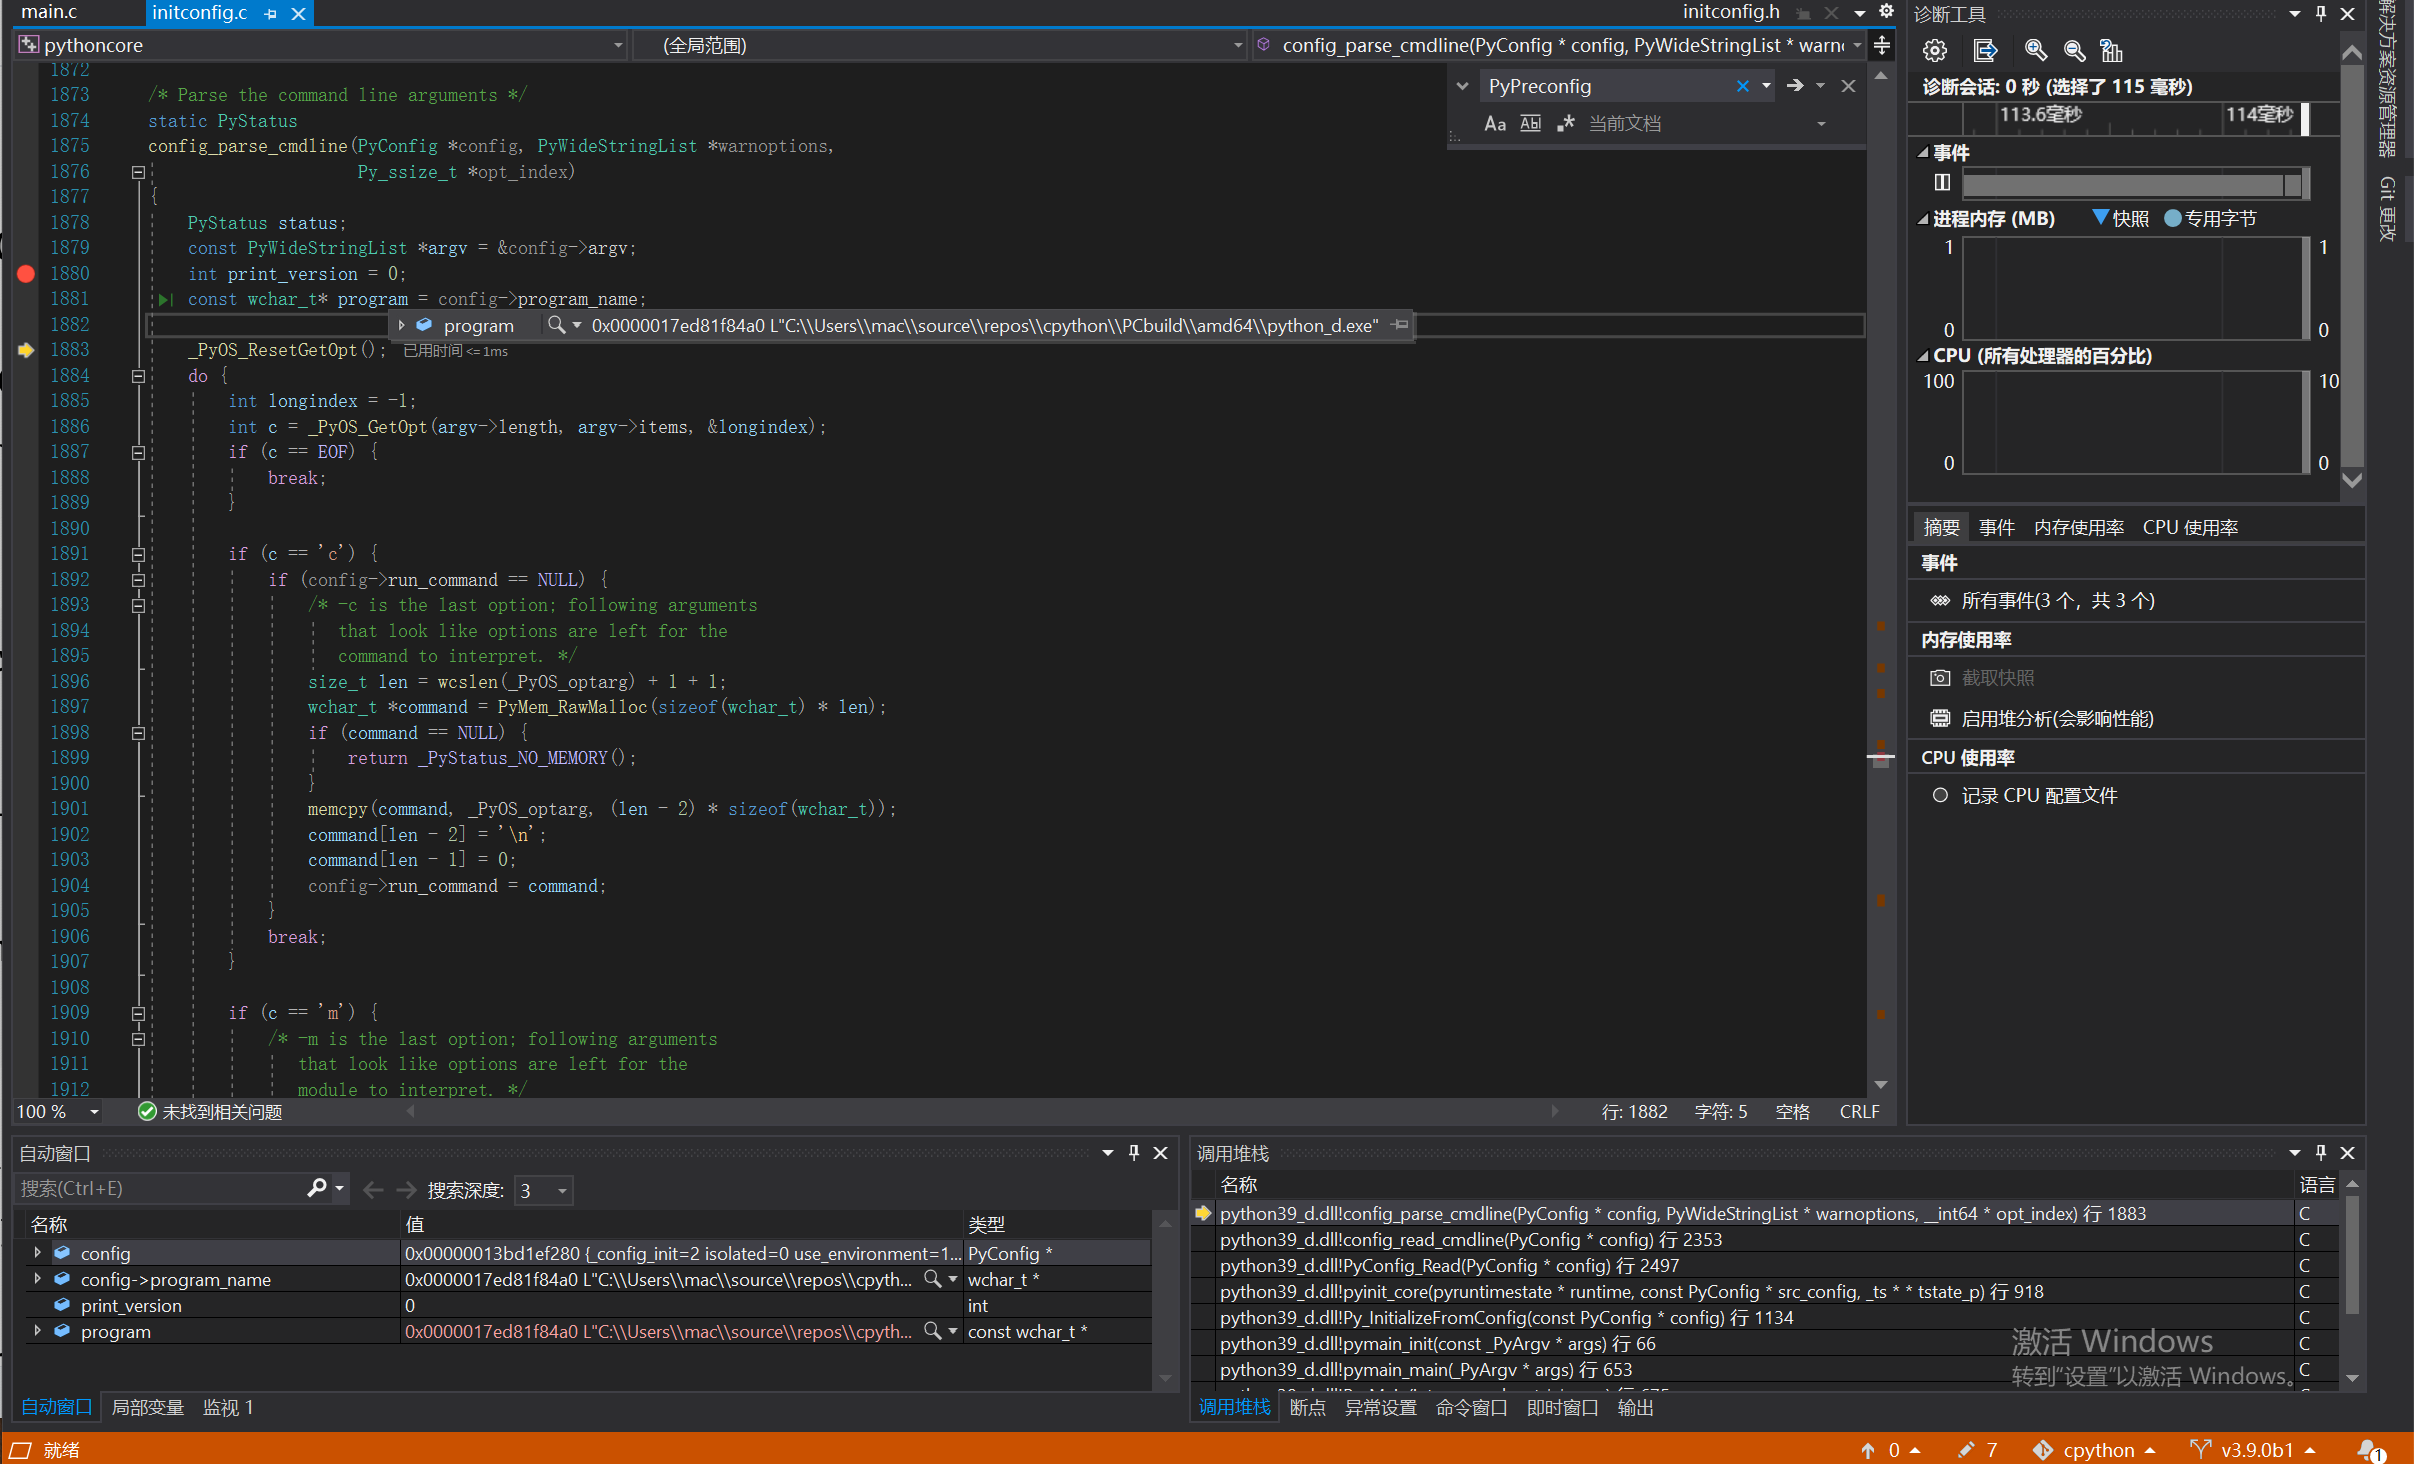This screenshot has height=1464, width=2414.
Task: Split the editor window icon
Action: point(1881,45)
